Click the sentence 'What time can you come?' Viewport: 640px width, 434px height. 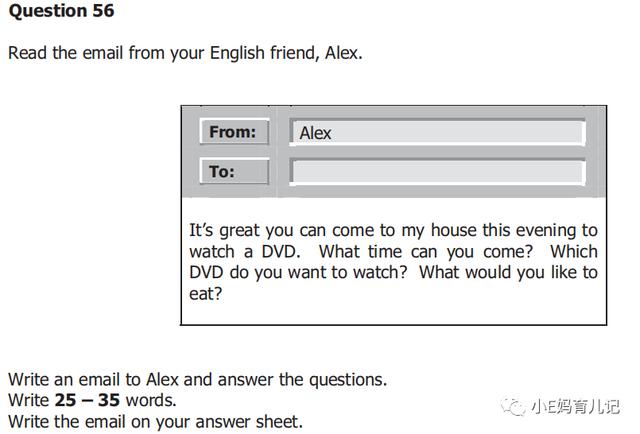[426, 251]
